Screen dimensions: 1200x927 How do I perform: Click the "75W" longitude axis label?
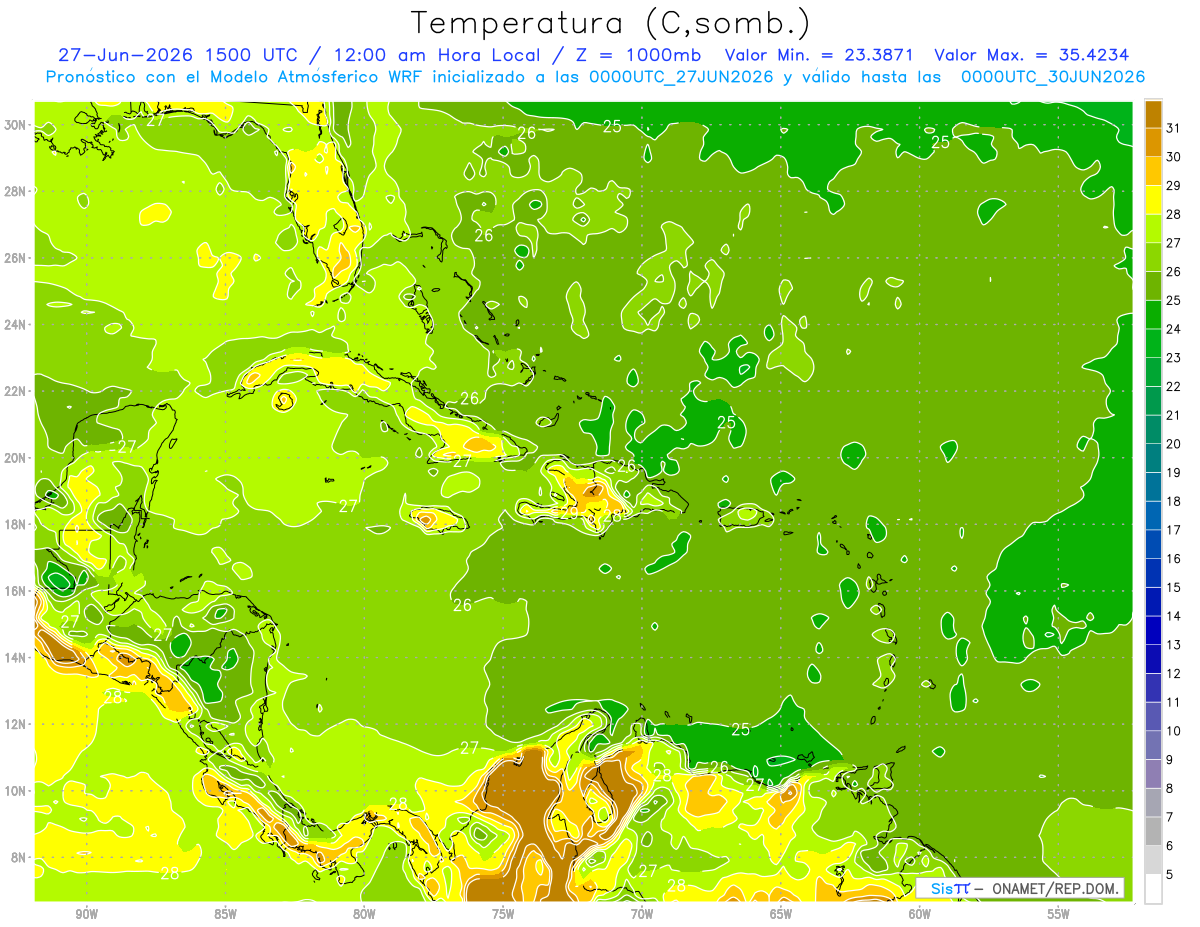503,914
